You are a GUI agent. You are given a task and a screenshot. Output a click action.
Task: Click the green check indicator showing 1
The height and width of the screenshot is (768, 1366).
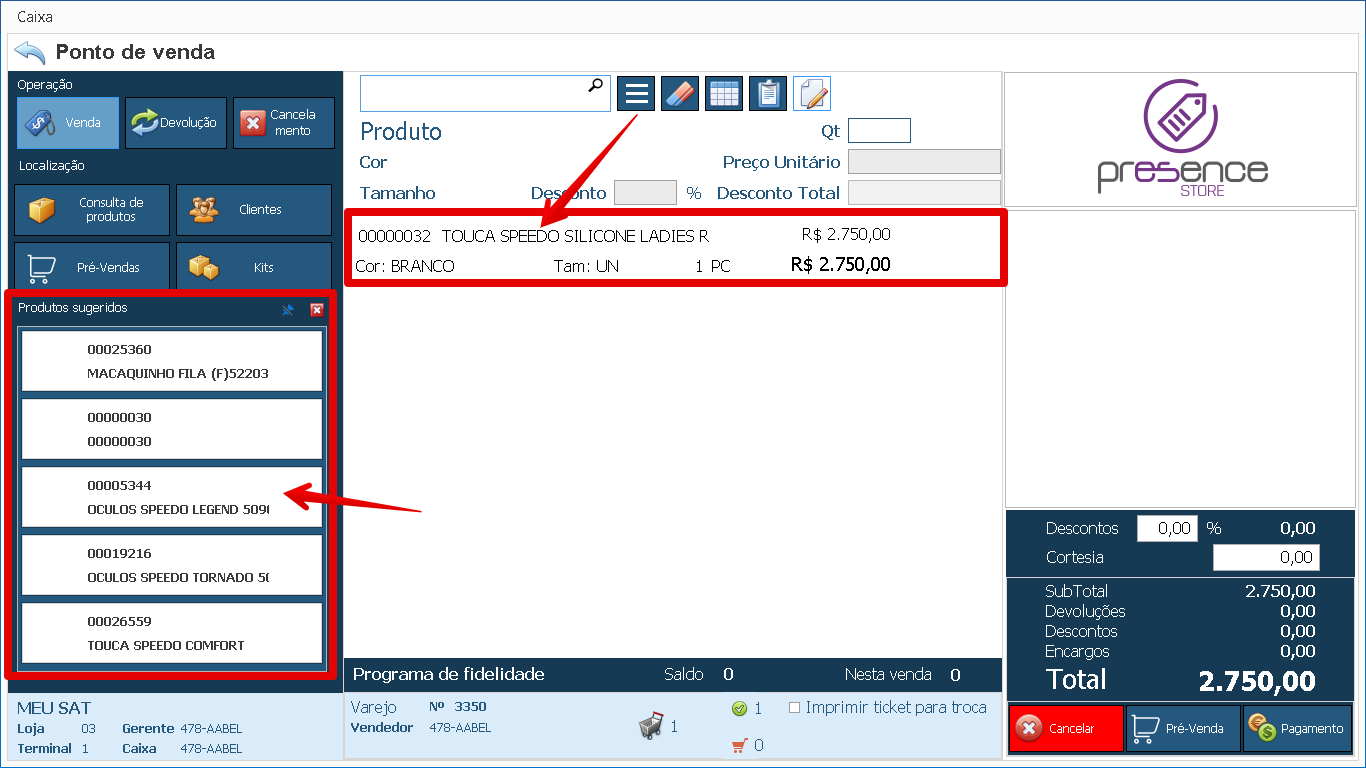point(740,709)
